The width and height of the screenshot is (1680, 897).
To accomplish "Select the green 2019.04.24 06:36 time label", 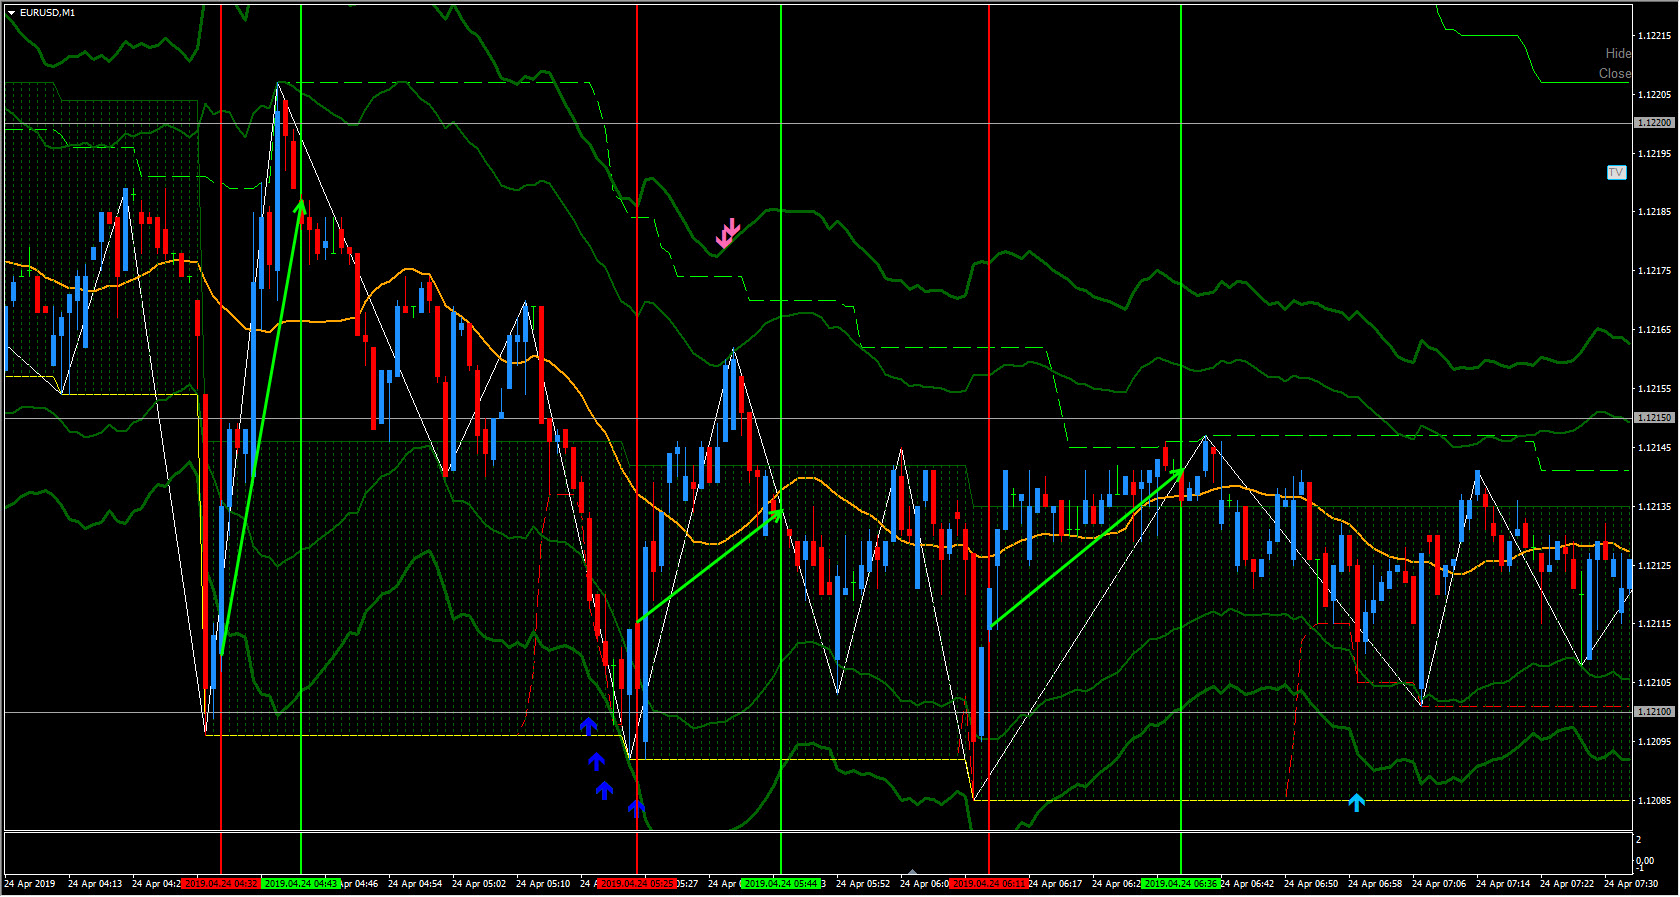I will coord(1181,884).
